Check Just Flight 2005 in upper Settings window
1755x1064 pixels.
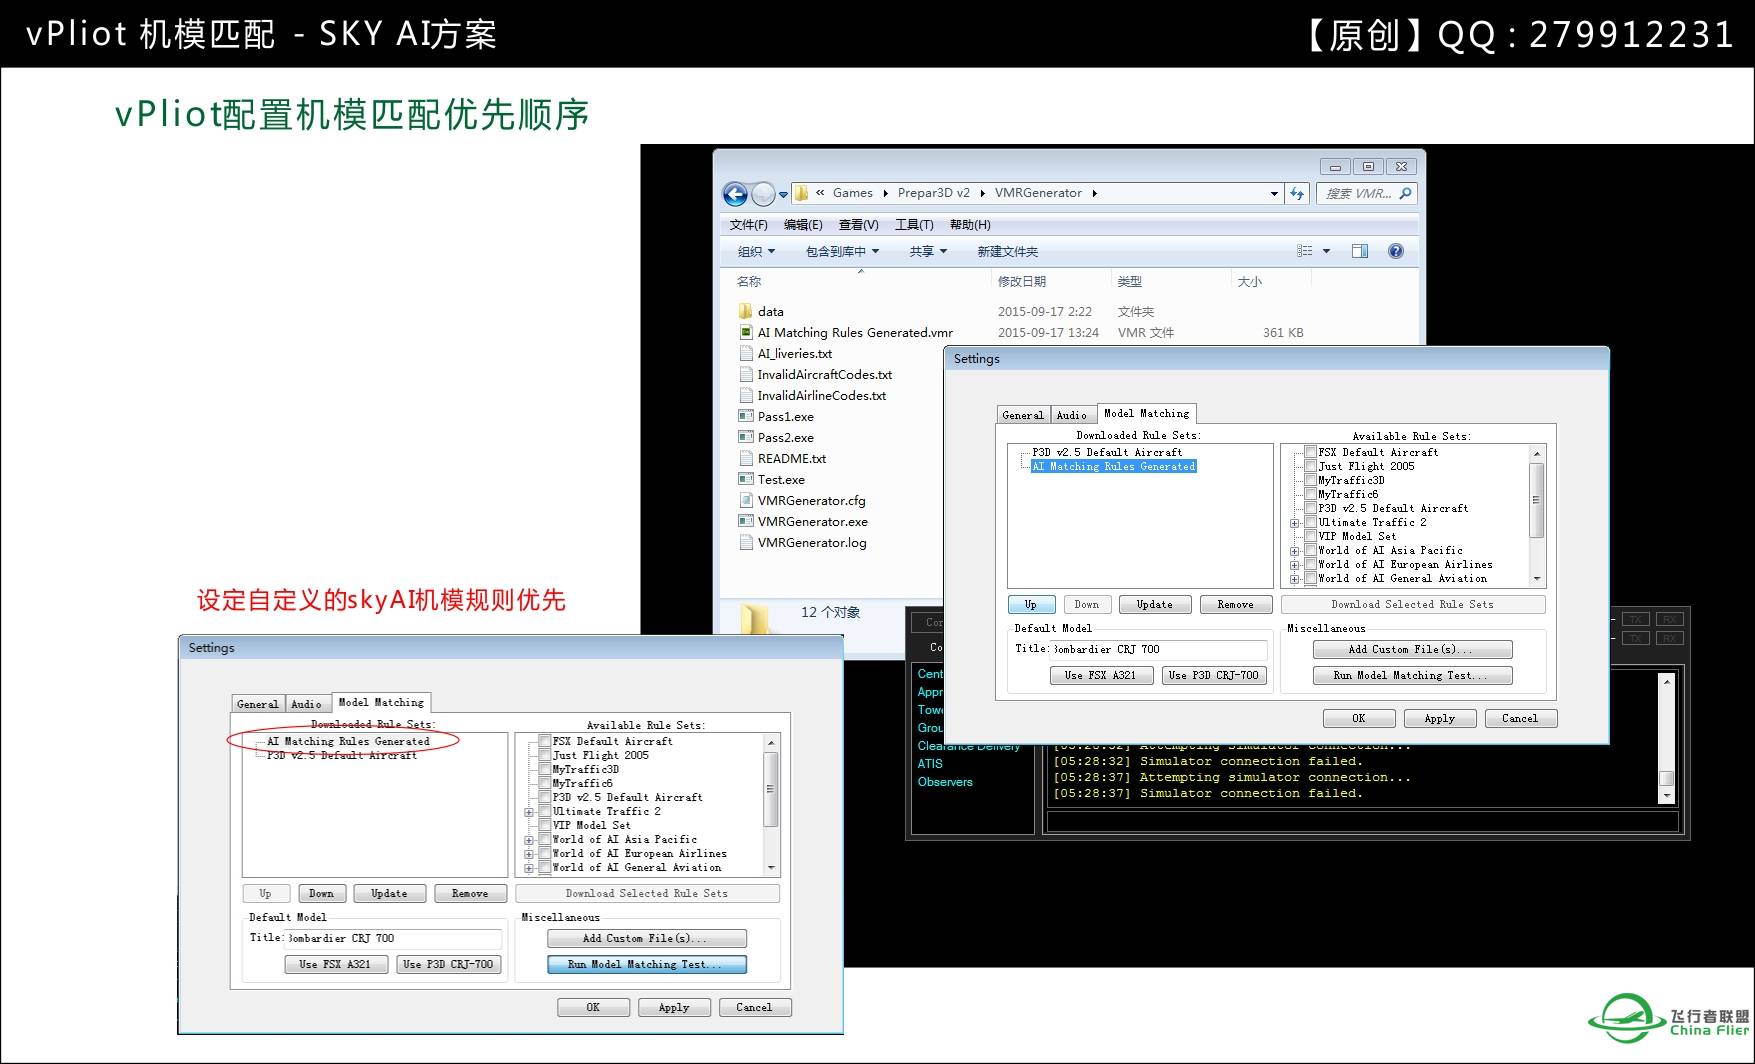tap(1310, 466)
